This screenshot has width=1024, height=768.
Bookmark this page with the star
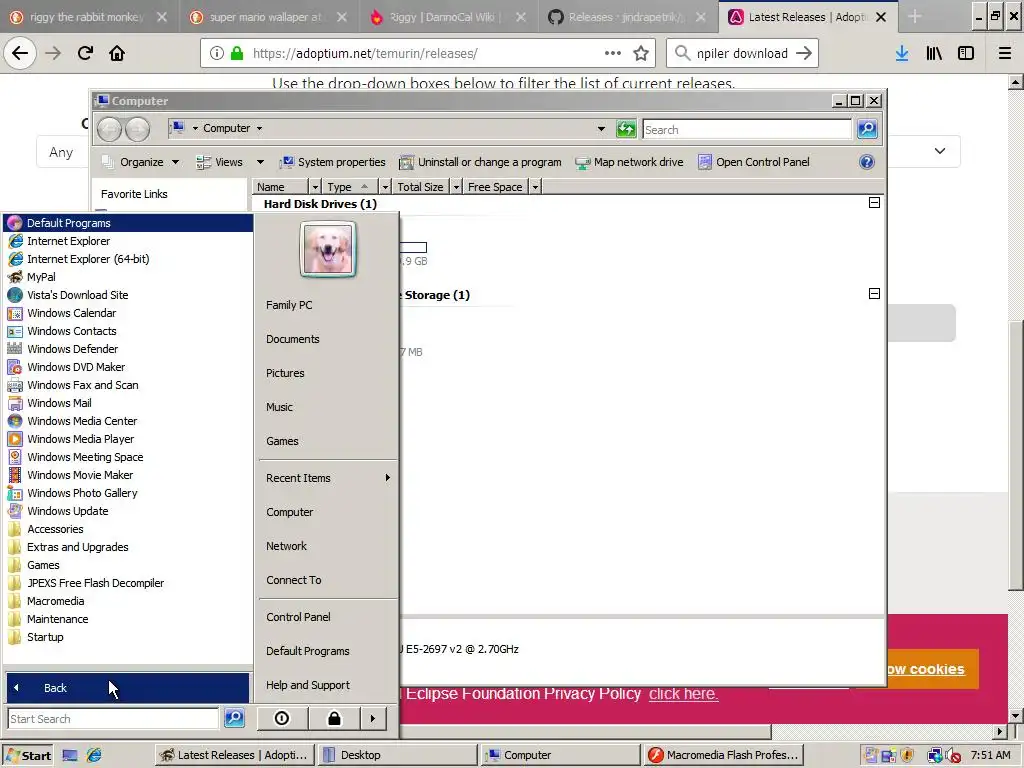[x=641, y=54]
